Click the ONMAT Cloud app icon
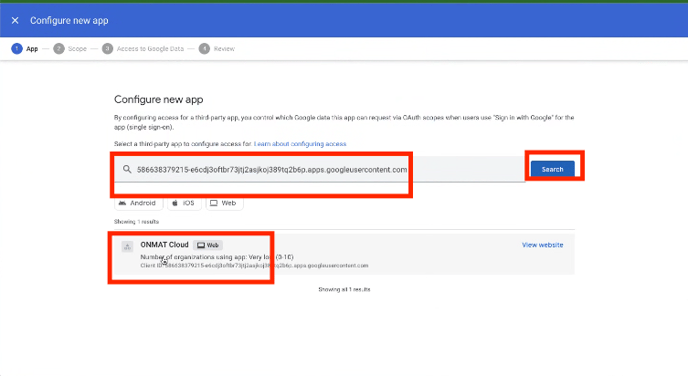This screenshot has width=688, height=376. tap(127, 247)
